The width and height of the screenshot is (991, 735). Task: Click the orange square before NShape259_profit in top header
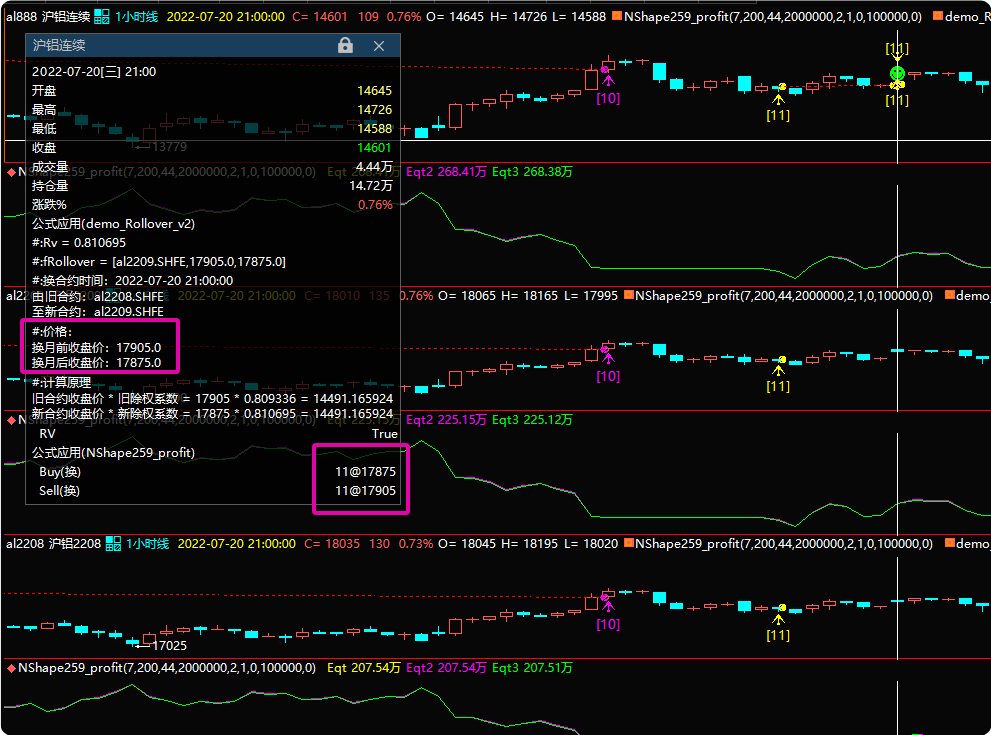pos(615,17)
